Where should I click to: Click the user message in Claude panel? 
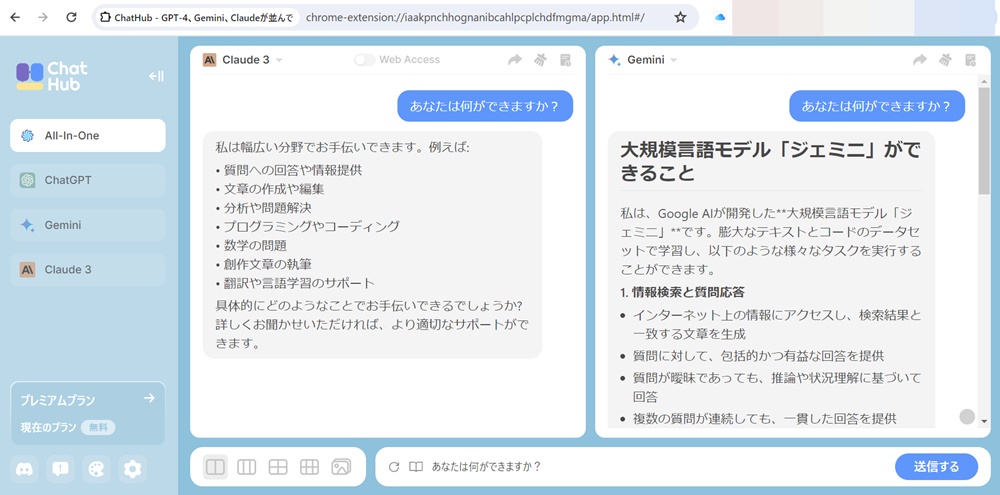point(485,106)
